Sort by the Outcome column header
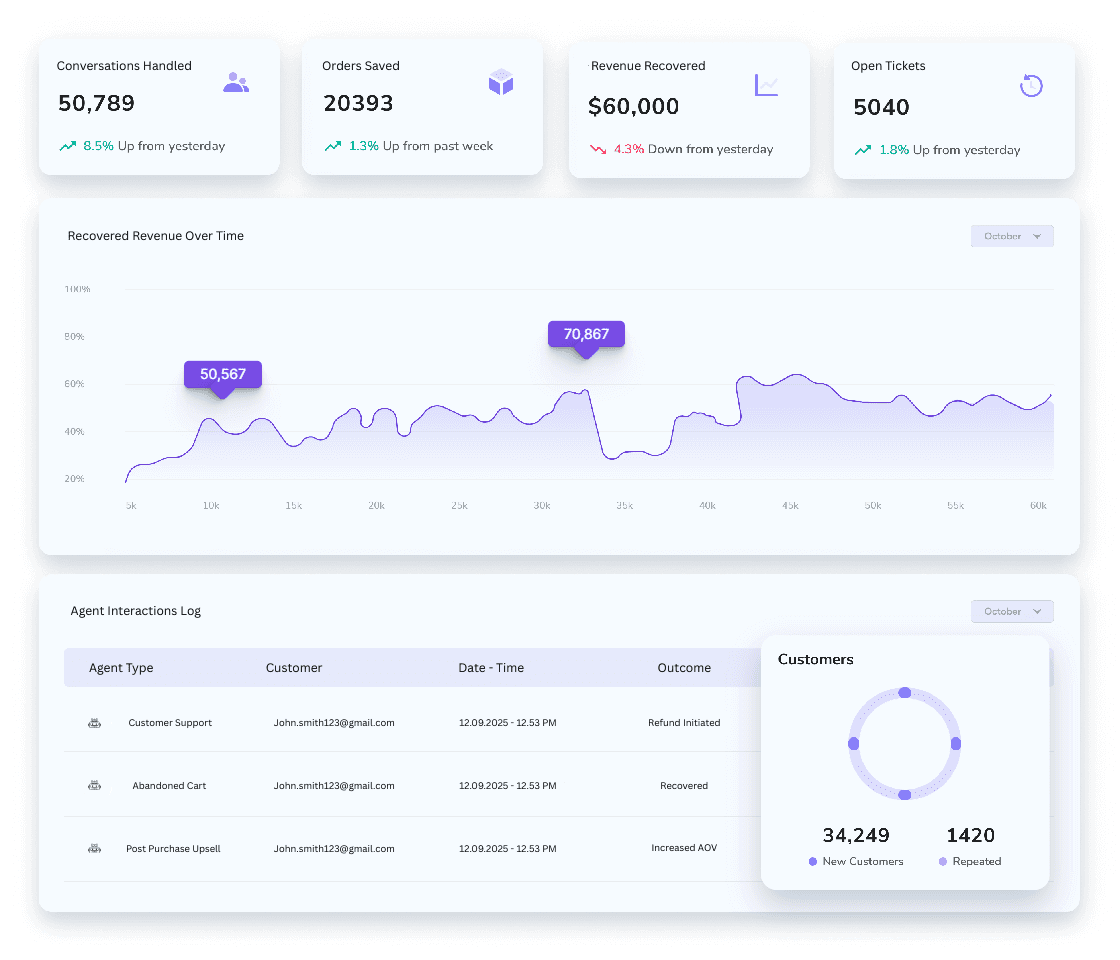 684,667
